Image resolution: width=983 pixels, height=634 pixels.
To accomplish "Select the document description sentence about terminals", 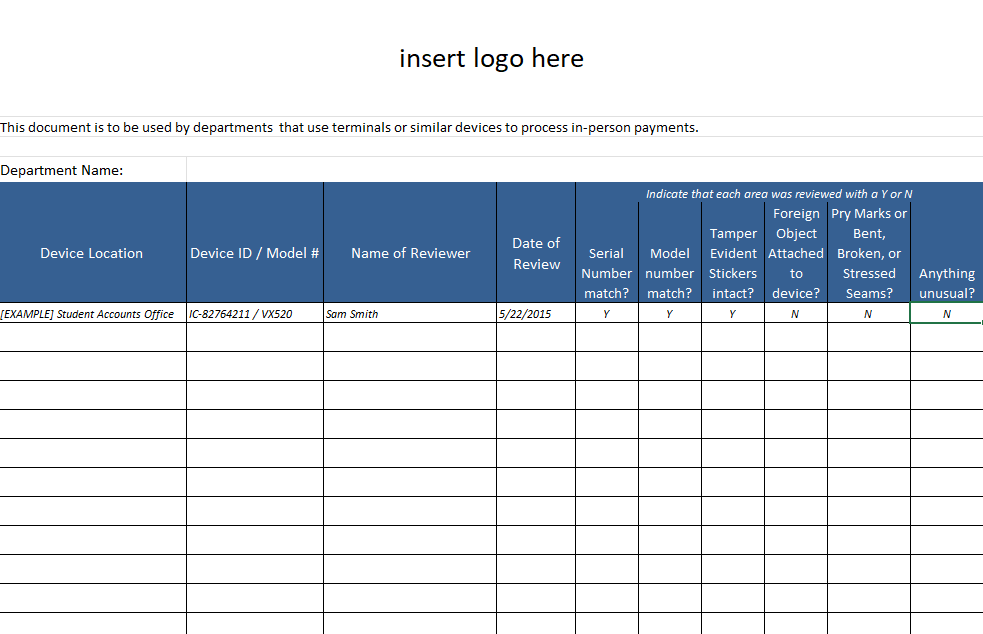I will coord(349,127).
